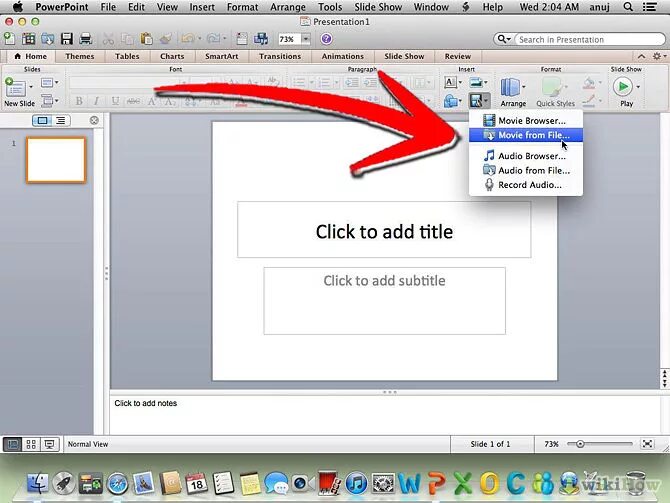670x503 pixels.
Task: Click the Paste clipboard toolbar icon
Action: tap(147, 39)
